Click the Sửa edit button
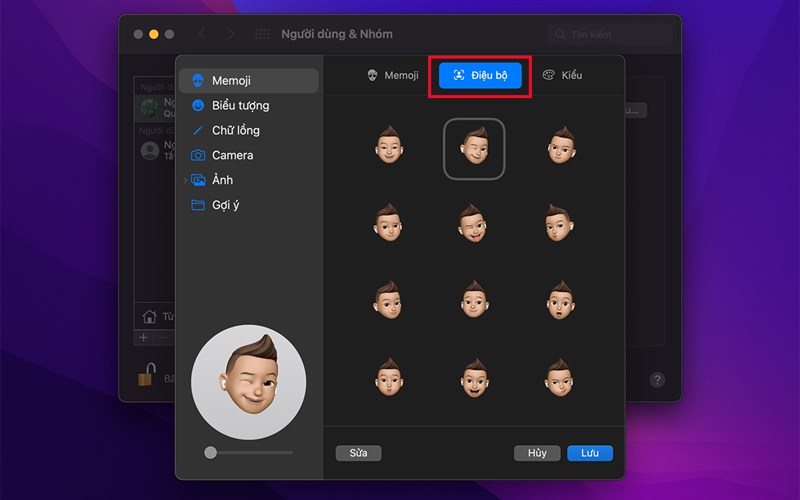This screenshot has height=500, width=800. 358,453
